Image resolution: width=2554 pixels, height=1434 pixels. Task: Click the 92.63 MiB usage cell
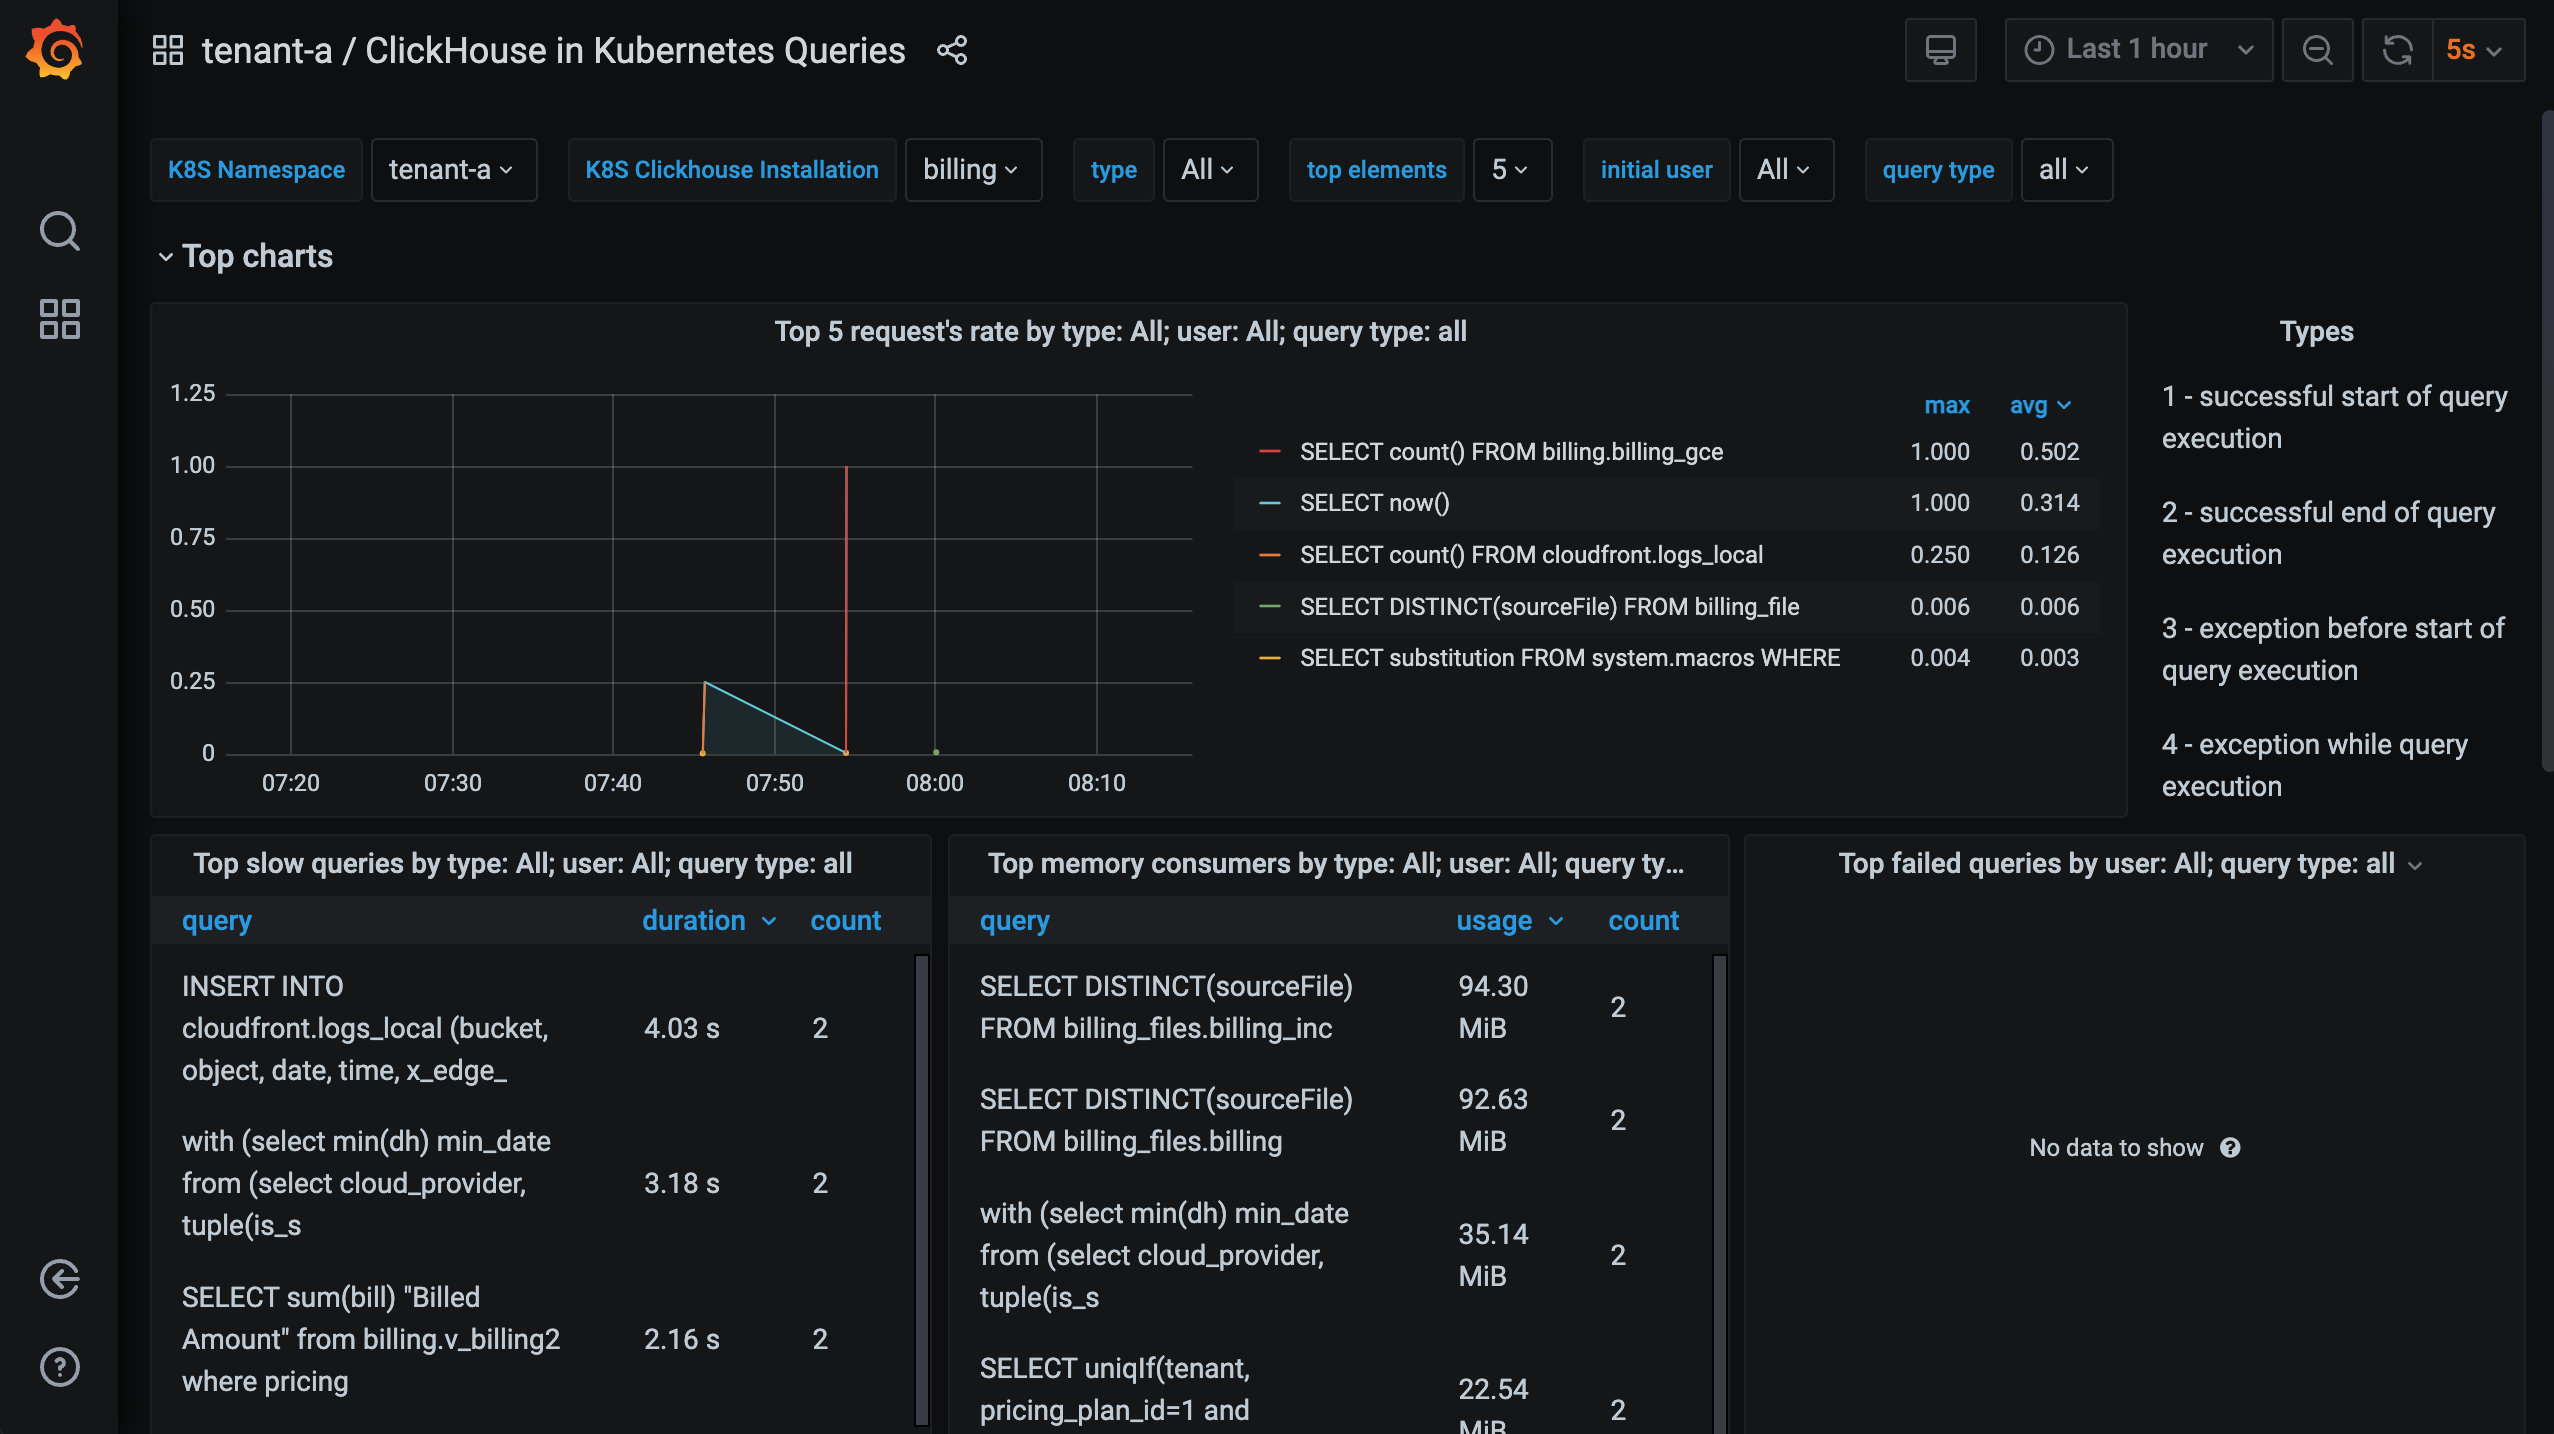[1493, 1121]
